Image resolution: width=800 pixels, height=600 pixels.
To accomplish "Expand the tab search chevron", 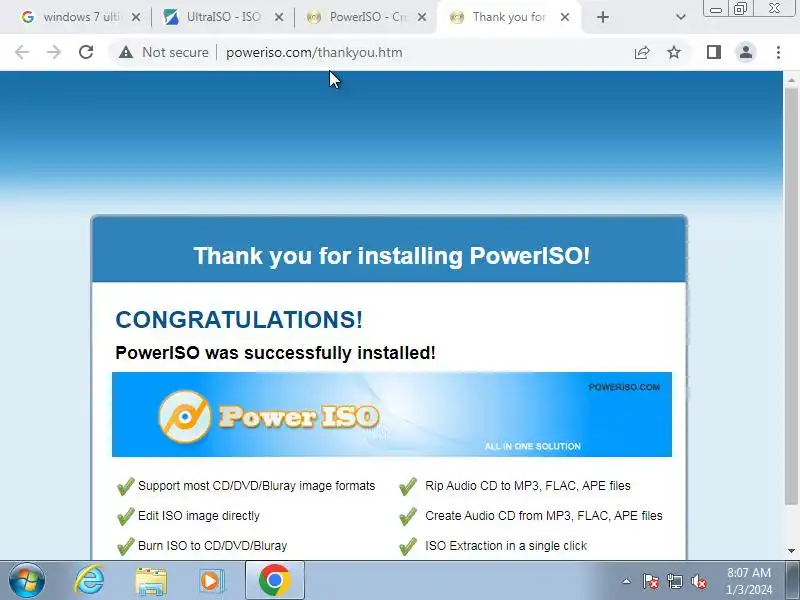I will (x=680, y=17).
